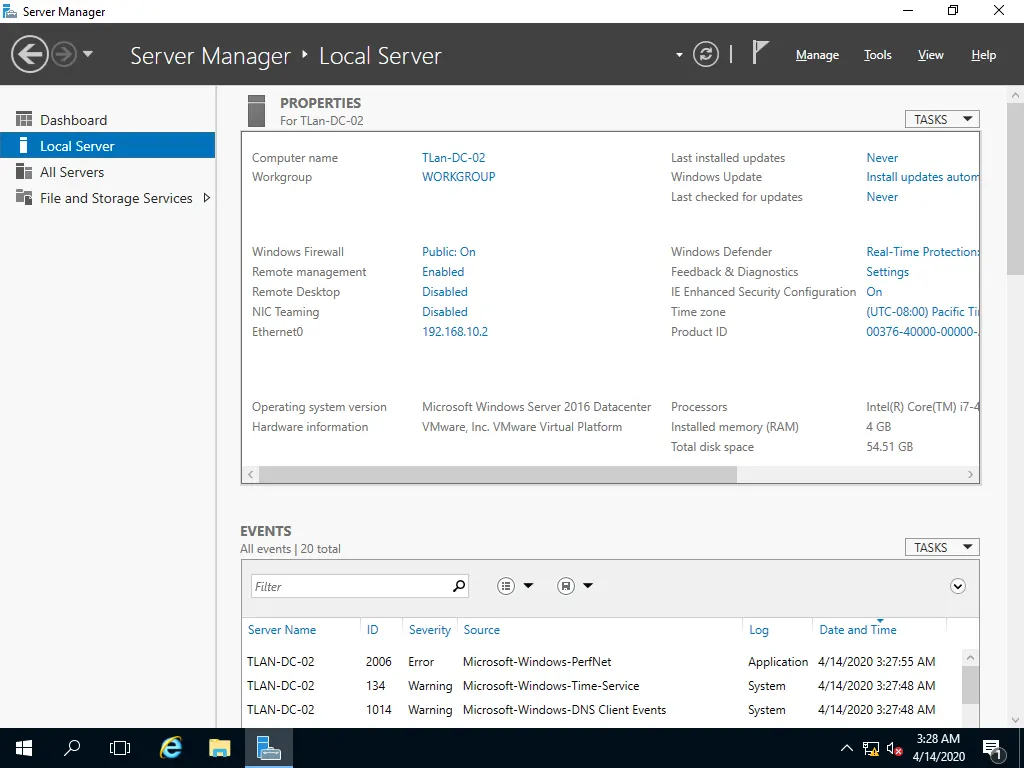
Task: Click NIC Teaming Disabled link
Action: pos(445,312)
